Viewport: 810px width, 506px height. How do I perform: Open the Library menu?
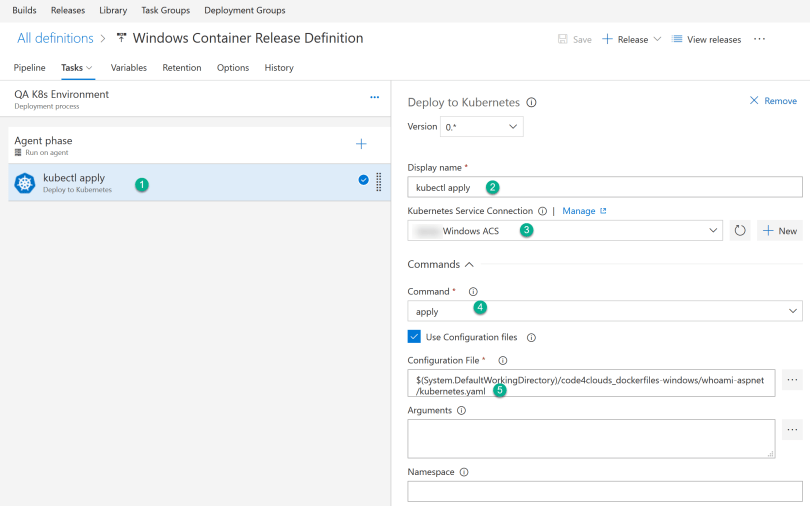point(113,10)
